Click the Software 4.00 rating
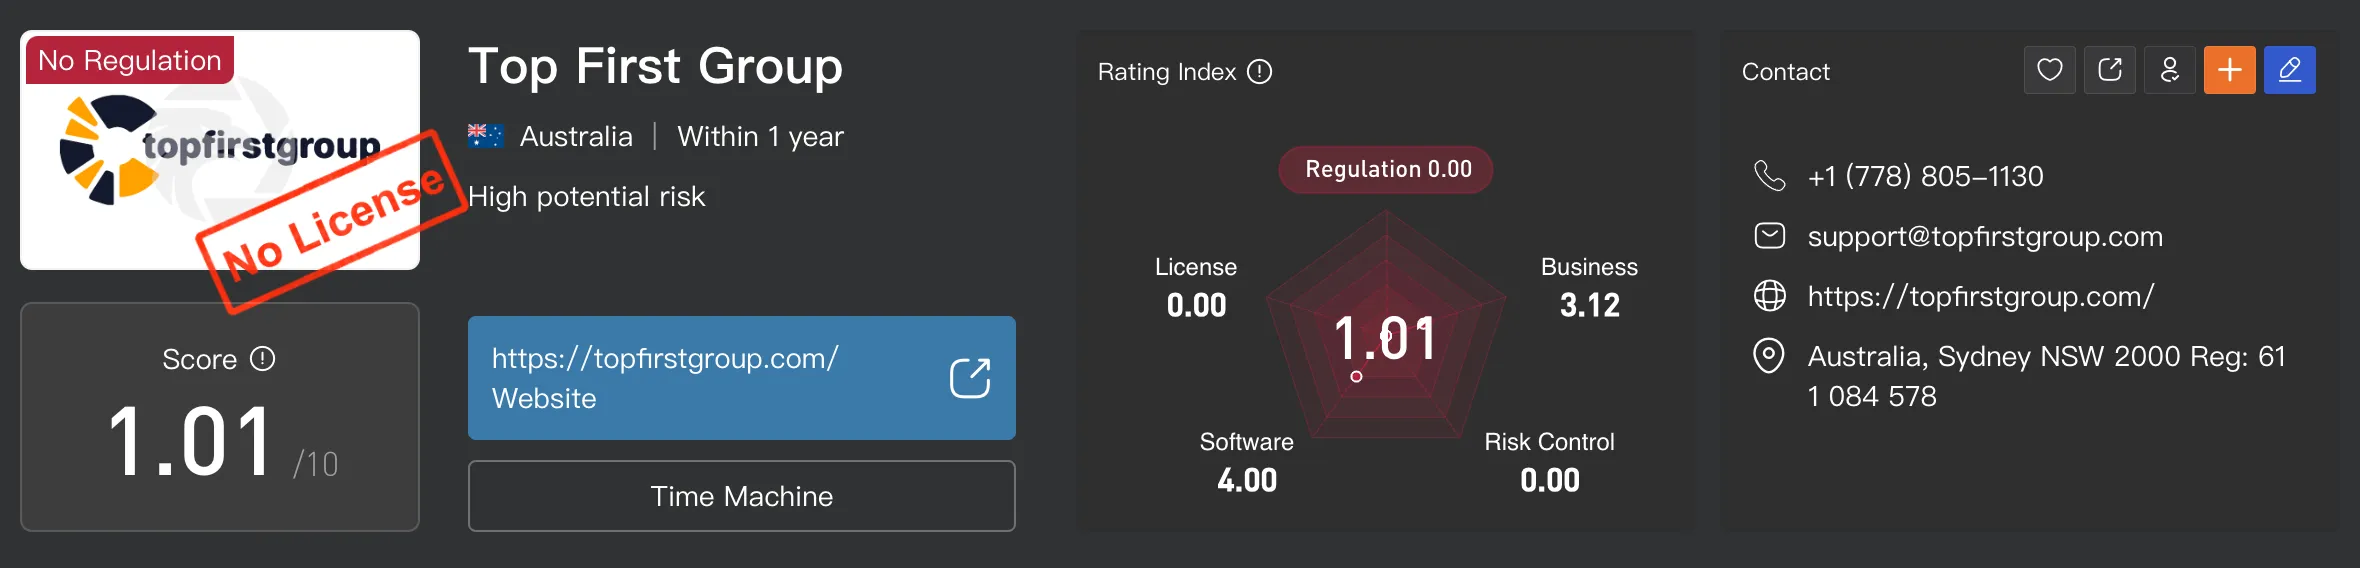 1247,463
